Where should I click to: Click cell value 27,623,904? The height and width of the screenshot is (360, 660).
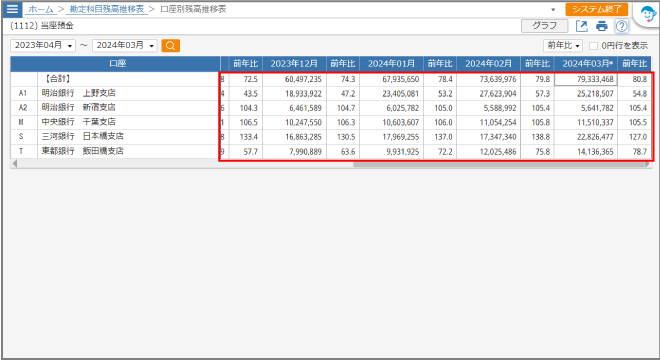(489, 93)
